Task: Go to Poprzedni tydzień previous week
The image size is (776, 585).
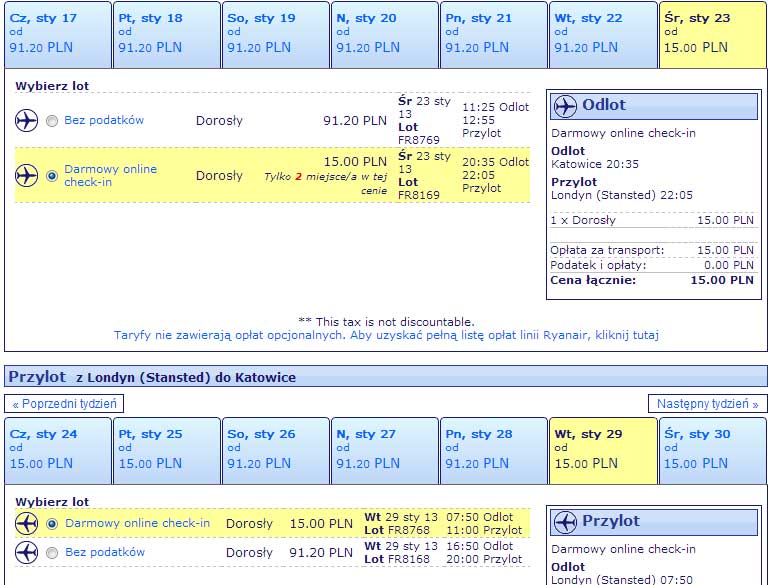Action: pyautogui.click(x=64, y=404)
